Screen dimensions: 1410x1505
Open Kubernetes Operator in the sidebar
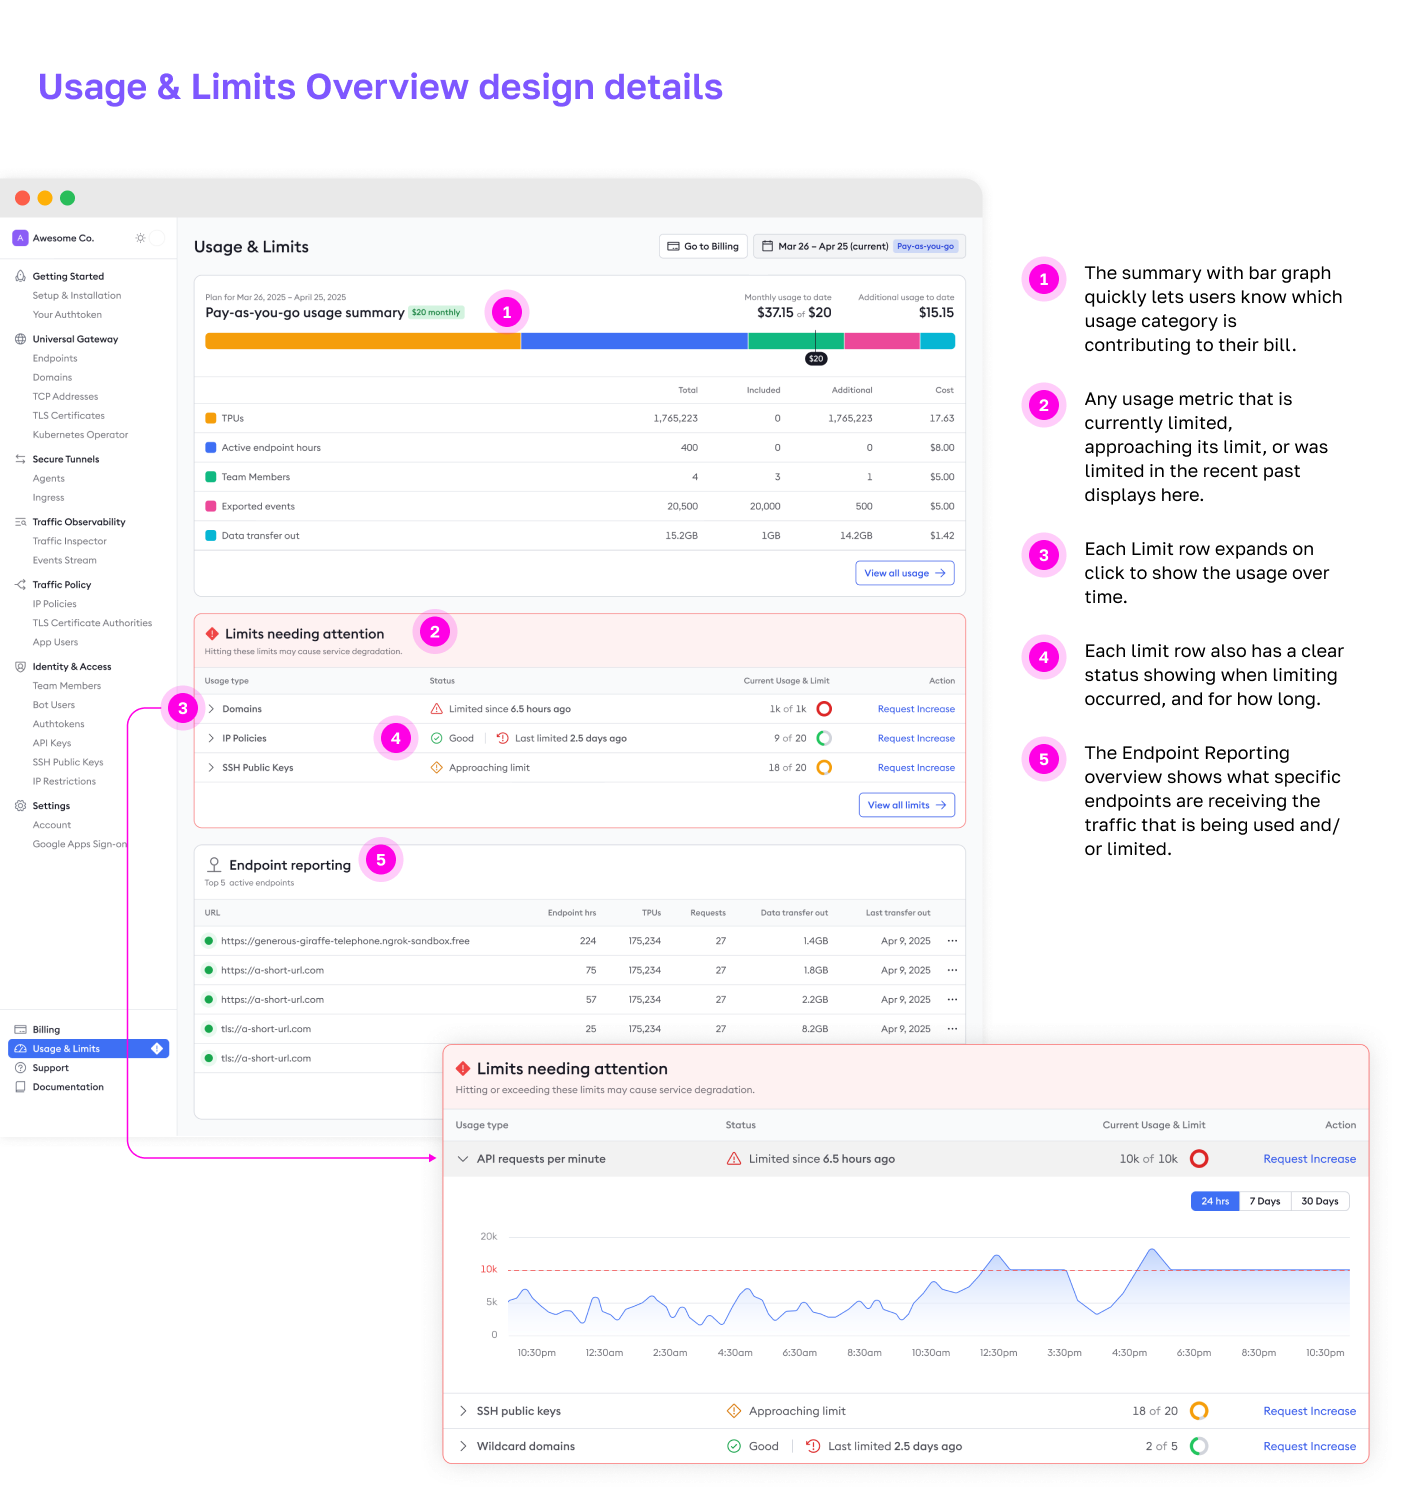coord(80,435)
